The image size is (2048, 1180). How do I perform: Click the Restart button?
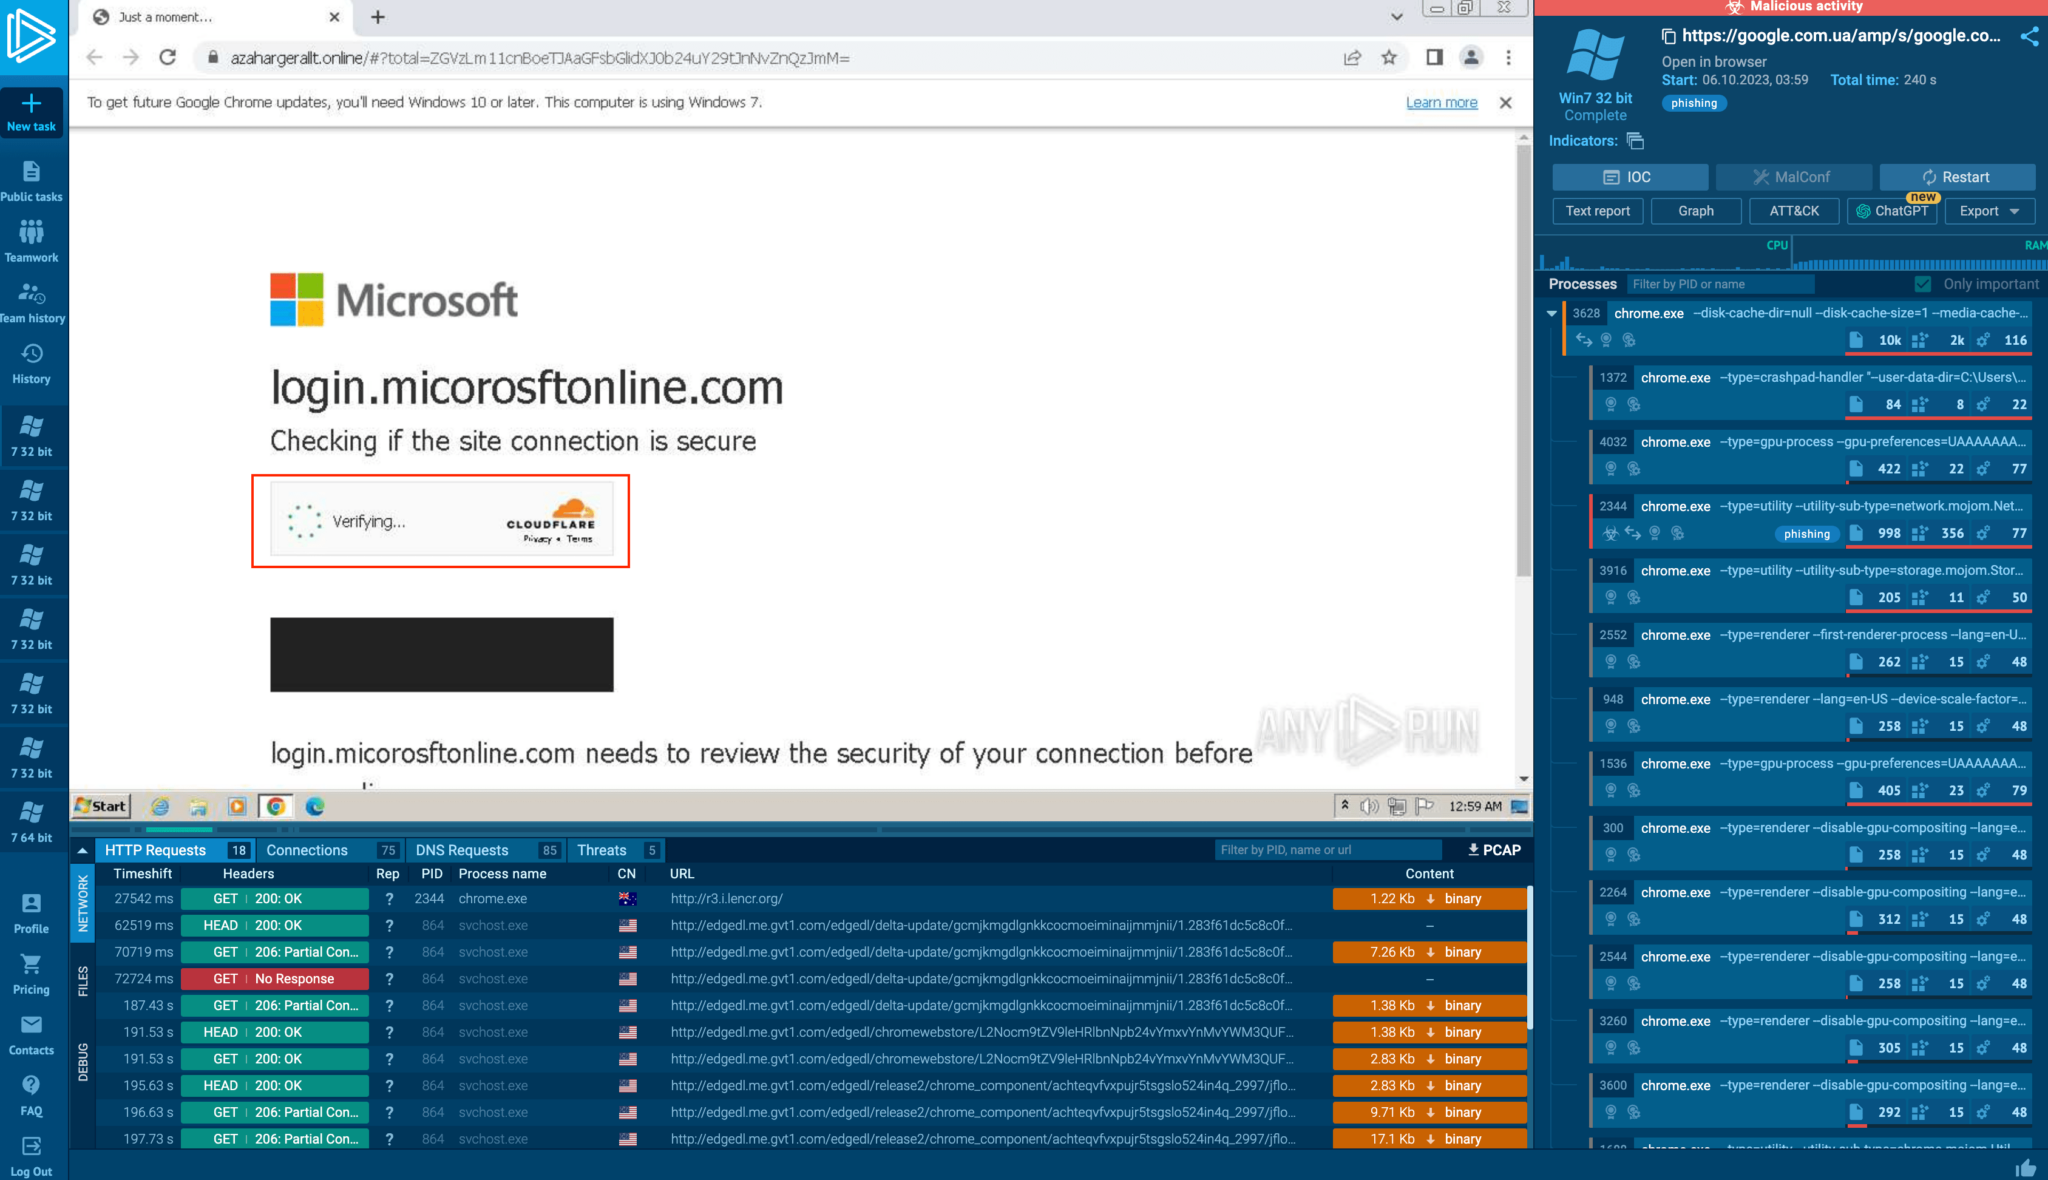[x=1957, y=177]
